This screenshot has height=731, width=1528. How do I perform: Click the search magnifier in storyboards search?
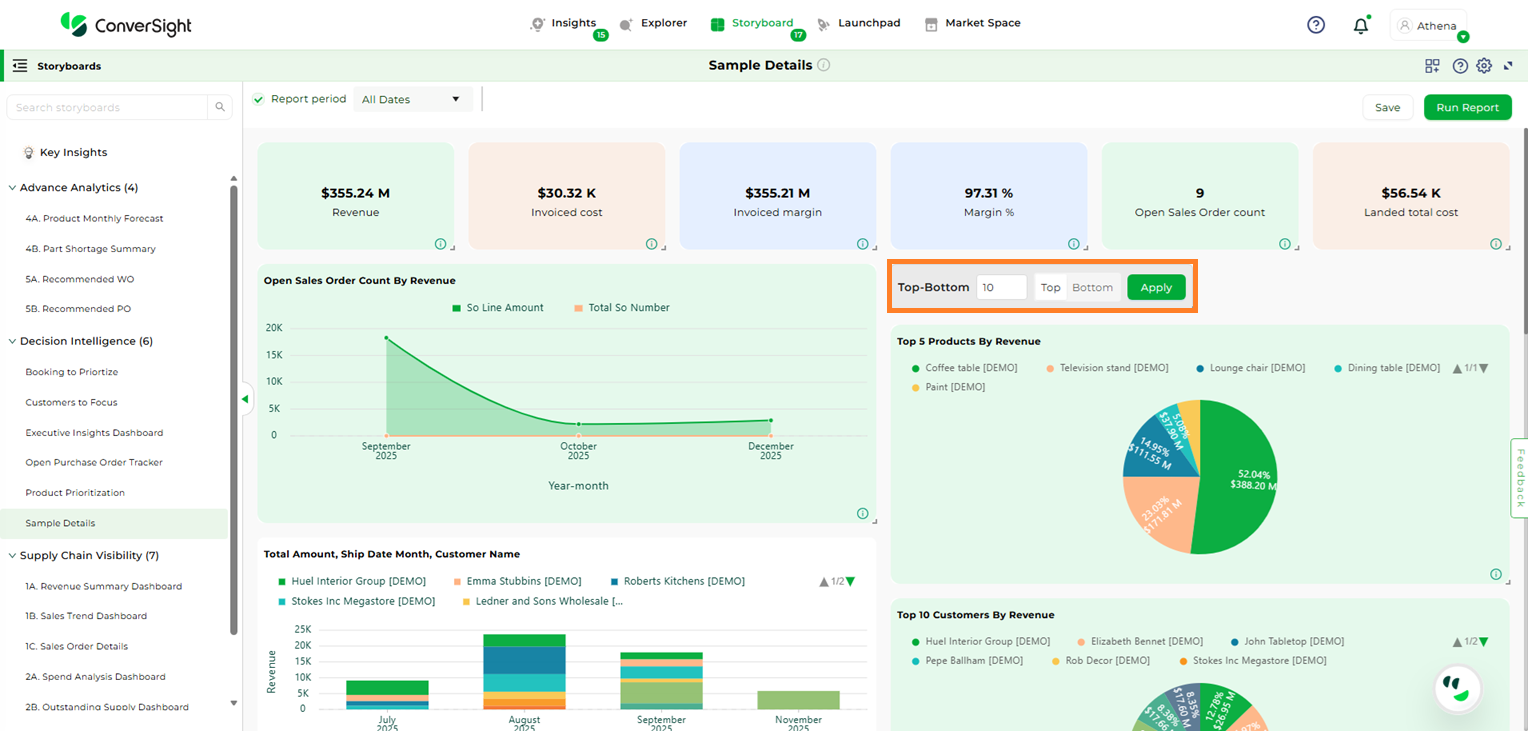coord(219,107)
